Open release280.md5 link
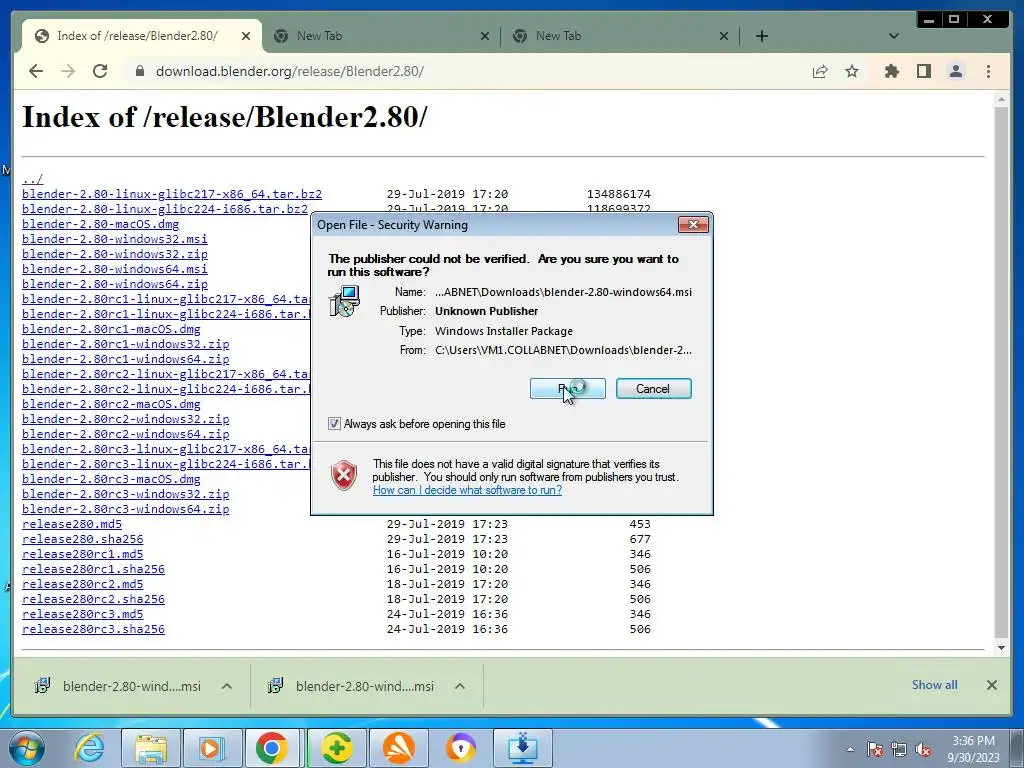This screenshot has height=768, width=1024. pyautogui.click(x=72, y=524)
